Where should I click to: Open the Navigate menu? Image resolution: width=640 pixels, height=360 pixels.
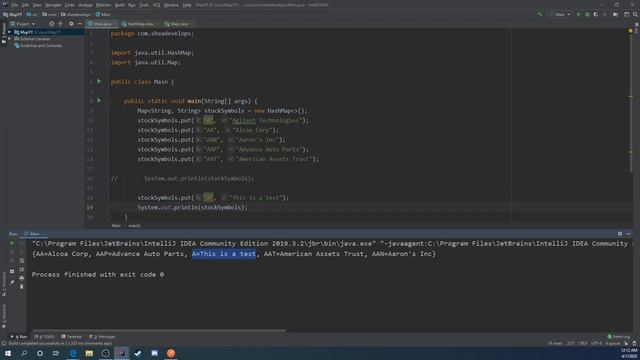pyautogui.click(x=53, y=5)
